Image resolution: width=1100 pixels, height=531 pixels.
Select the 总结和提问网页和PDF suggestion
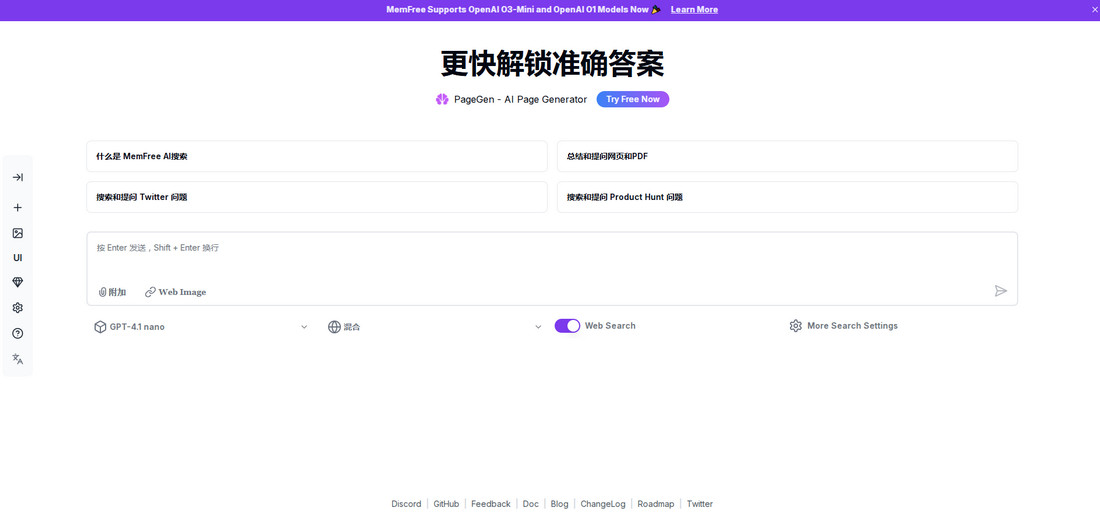coord(787,156)
